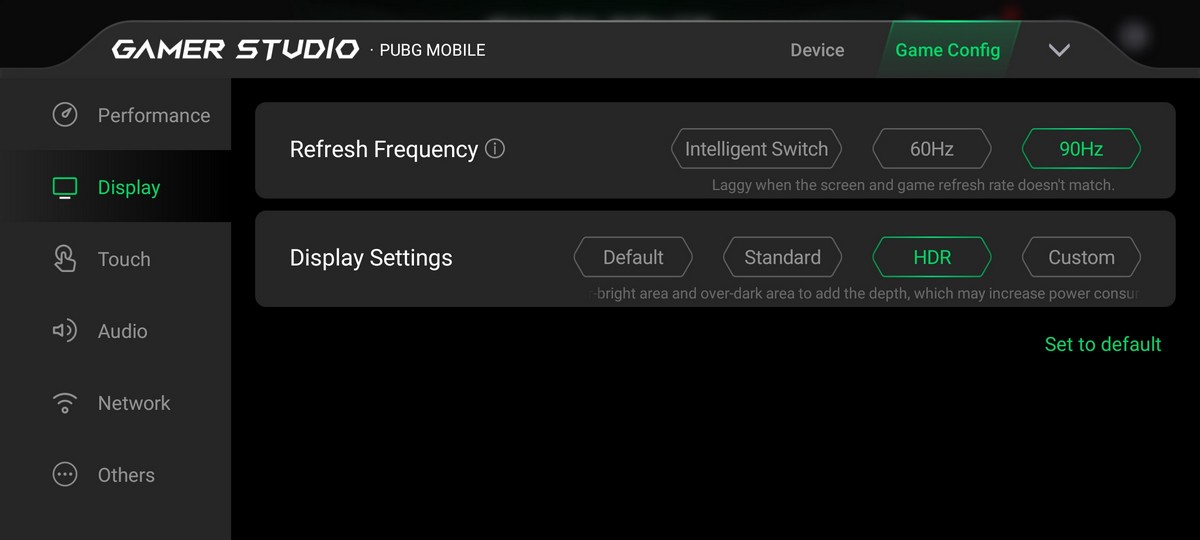The height and width of the screenshot is (540, 1200).
Task: Expand the chevron next to Game Config
Action: pos(1059,50)
